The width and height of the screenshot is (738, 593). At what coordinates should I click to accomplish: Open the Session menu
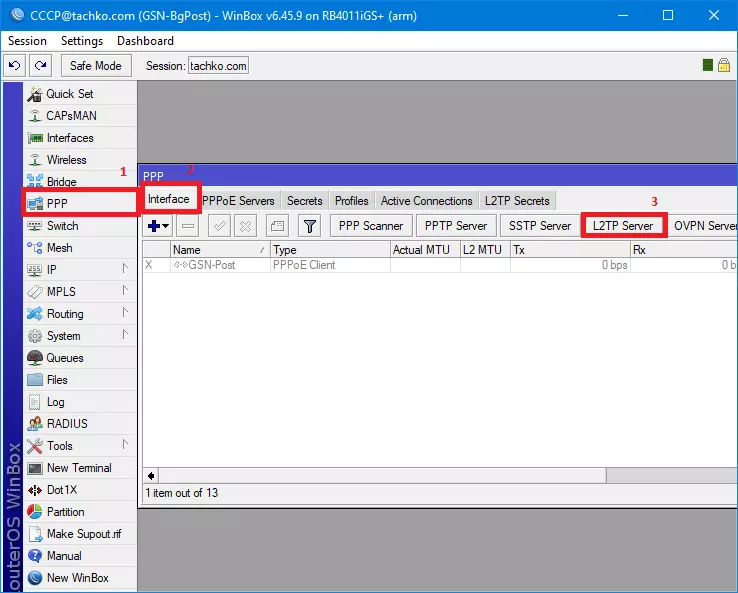click(27, 41)
